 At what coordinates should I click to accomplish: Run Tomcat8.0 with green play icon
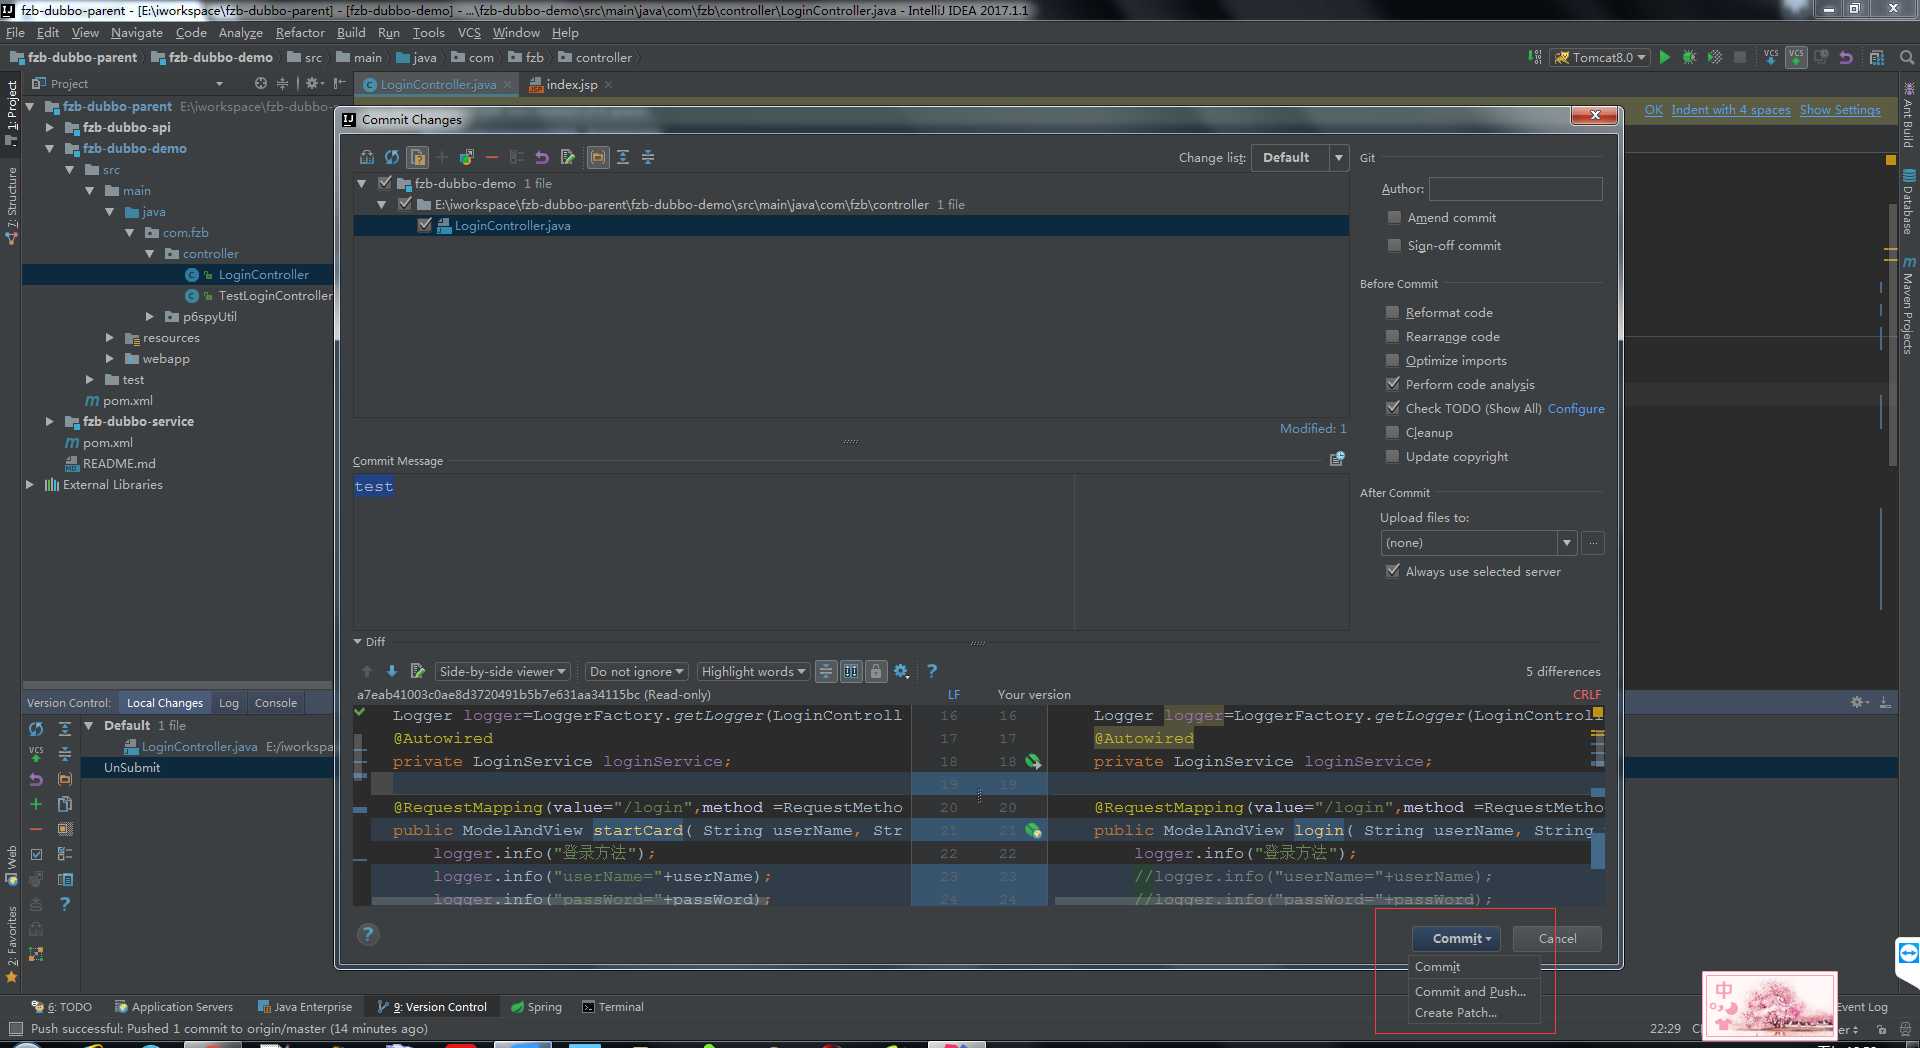[1665, 57]
